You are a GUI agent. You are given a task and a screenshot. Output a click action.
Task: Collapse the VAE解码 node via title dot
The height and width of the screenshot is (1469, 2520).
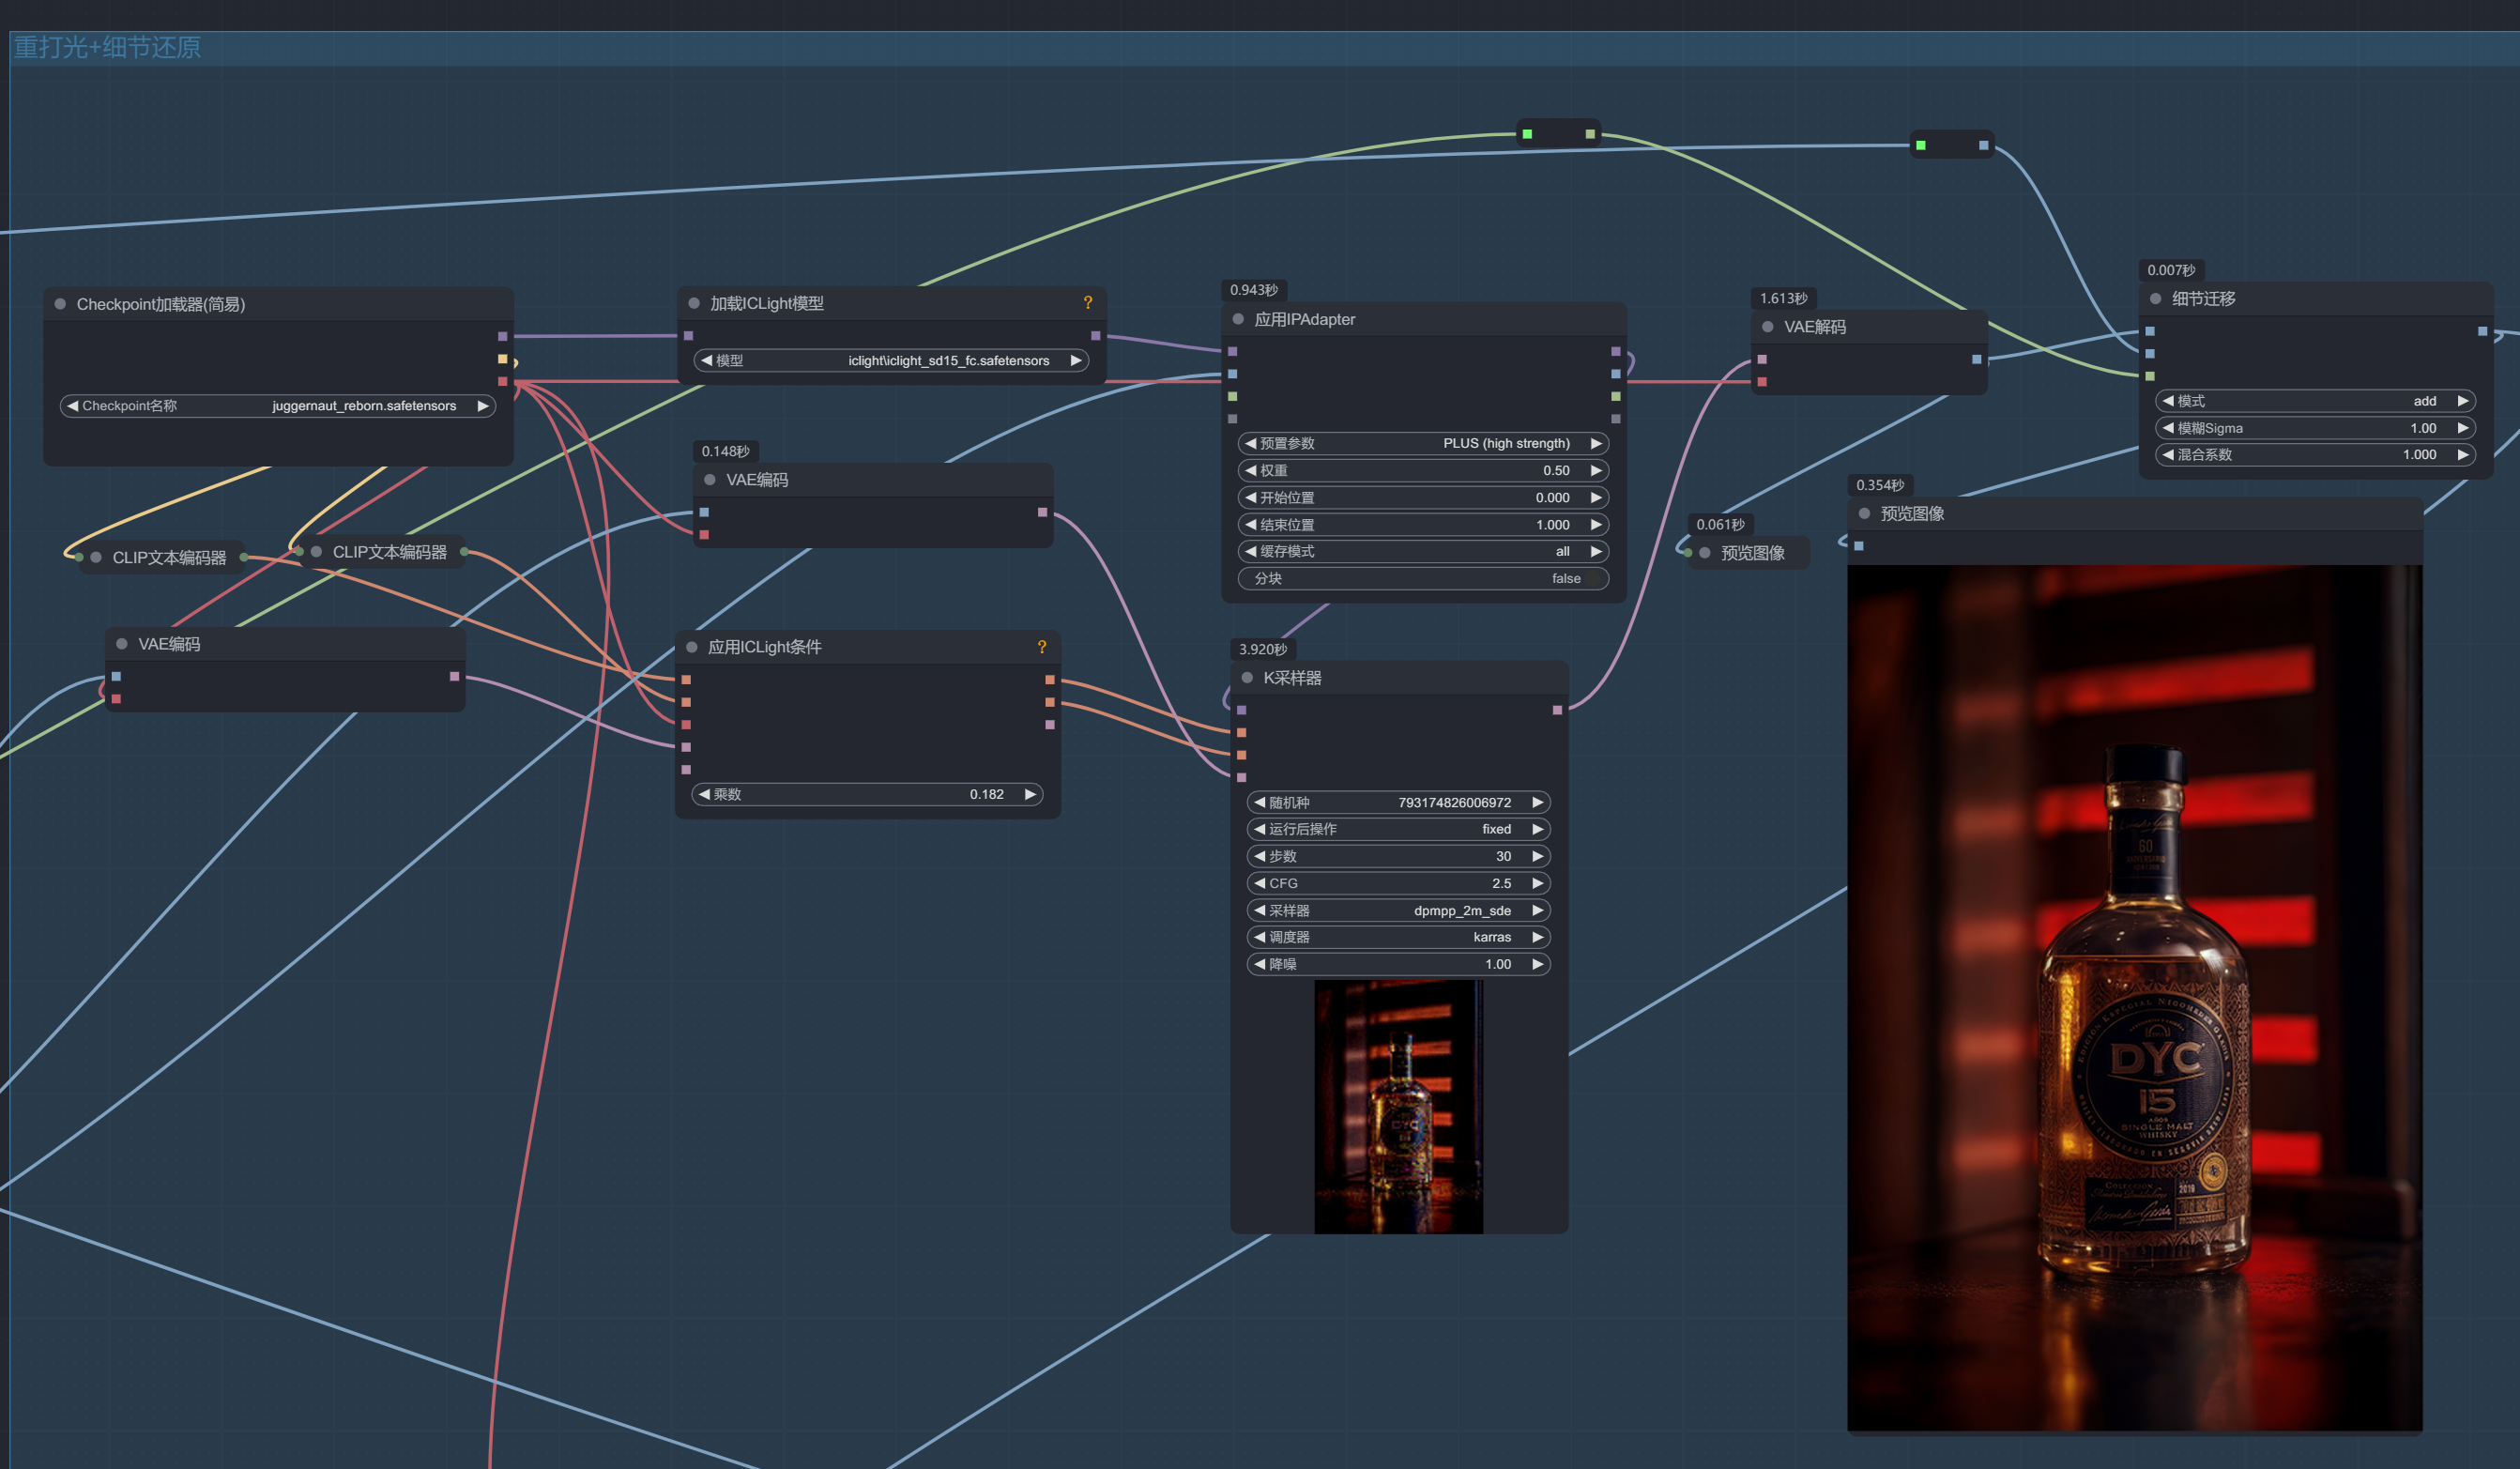click(x=1767, y=327)
